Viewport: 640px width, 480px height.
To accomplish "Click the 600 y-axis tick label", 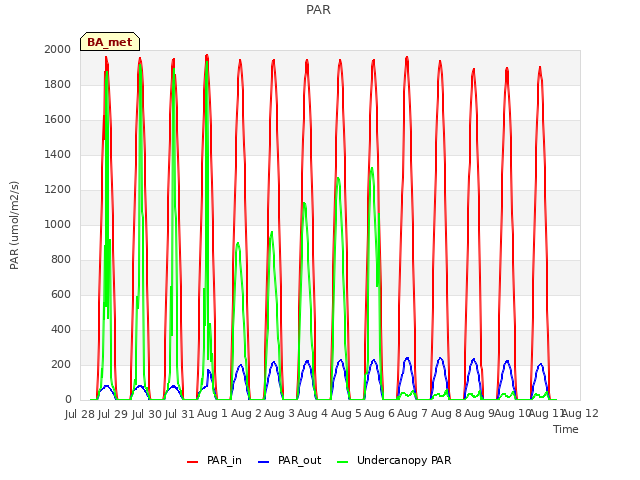I will [x=61, y=295].
